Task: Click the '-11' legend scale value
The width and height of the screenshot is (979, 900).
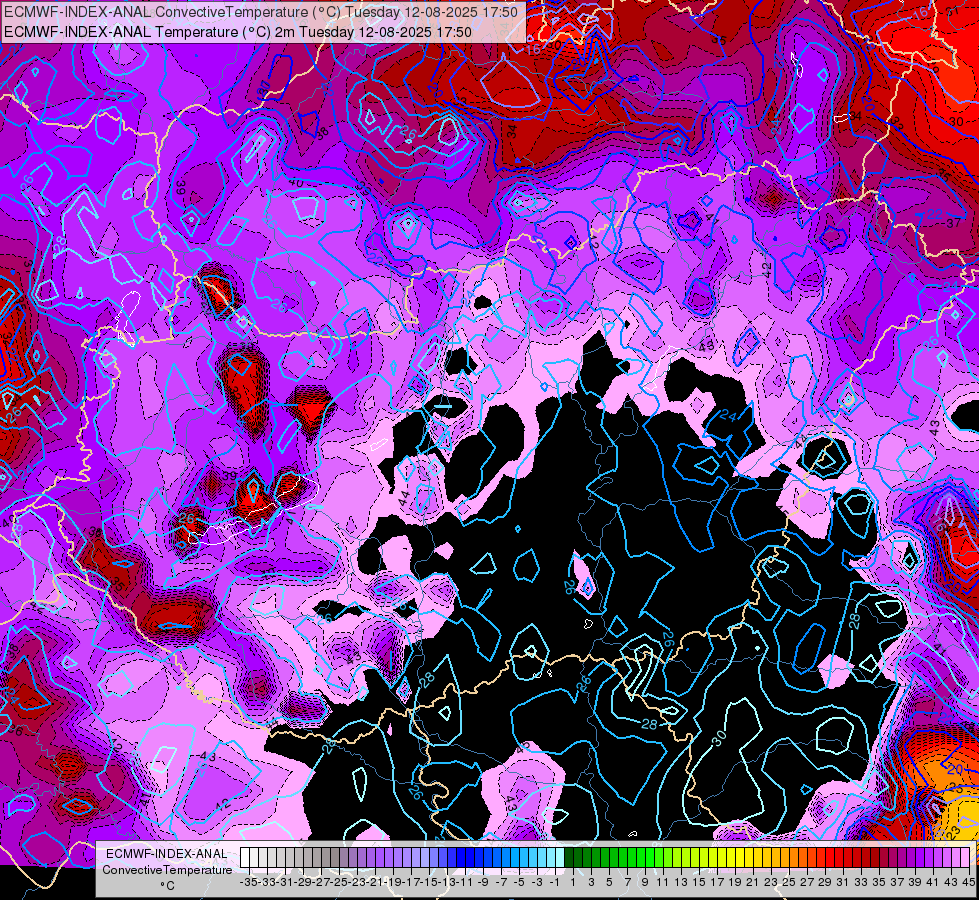Action: tap(465, 882)
